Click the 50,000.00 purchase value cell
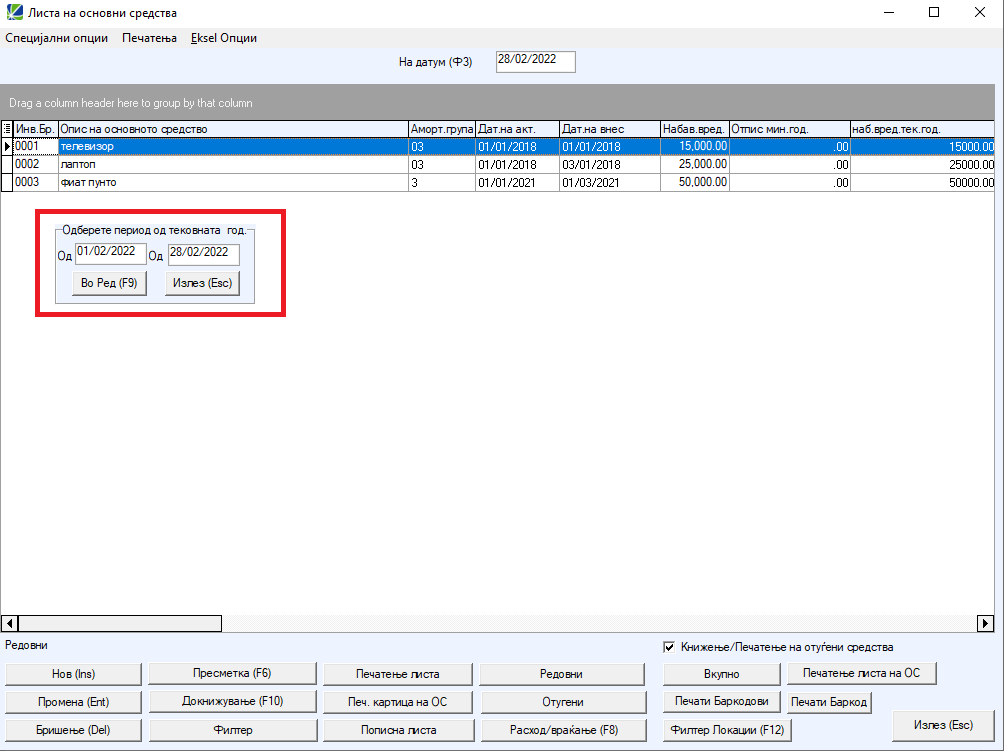 695,182
